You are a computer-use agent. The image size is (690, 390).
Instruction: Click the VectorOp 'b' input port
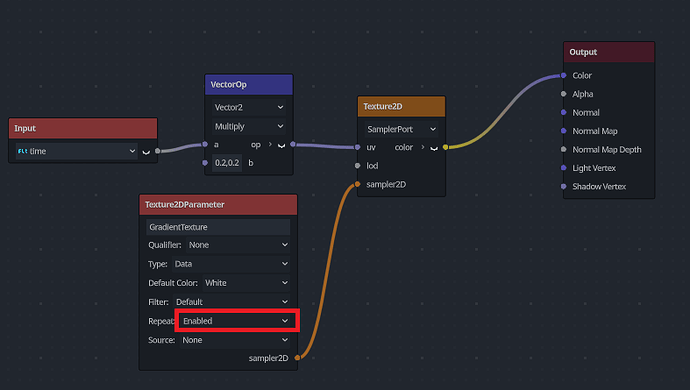click(x=205, y=163)
